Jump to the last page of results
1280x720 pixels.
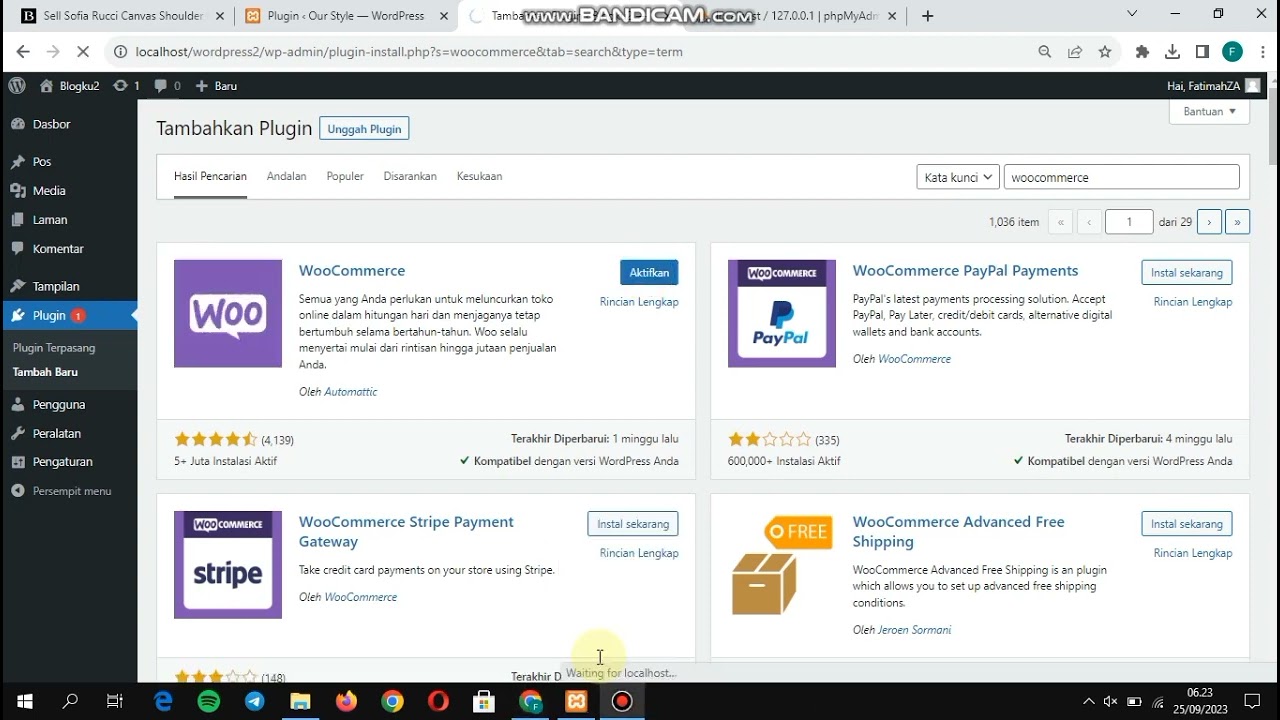pos(1238,222)
